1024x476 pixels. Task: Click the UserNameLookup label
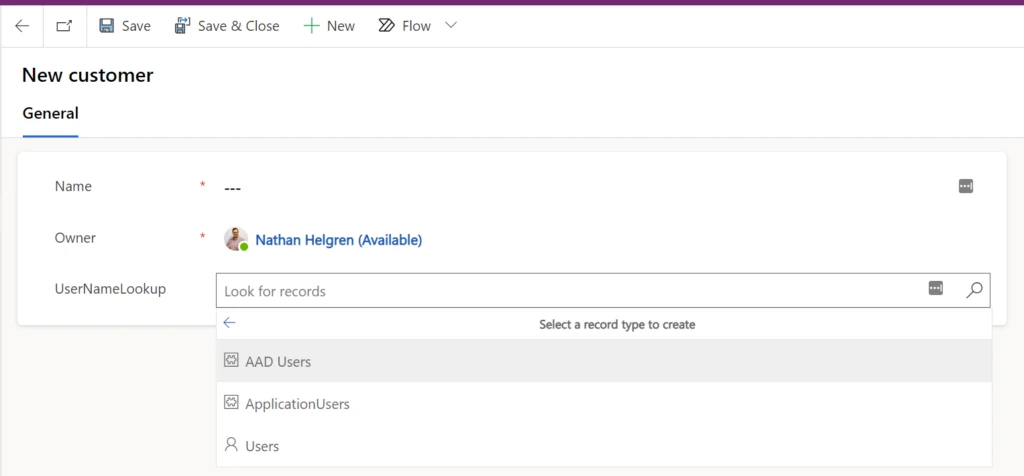(110, 288)
